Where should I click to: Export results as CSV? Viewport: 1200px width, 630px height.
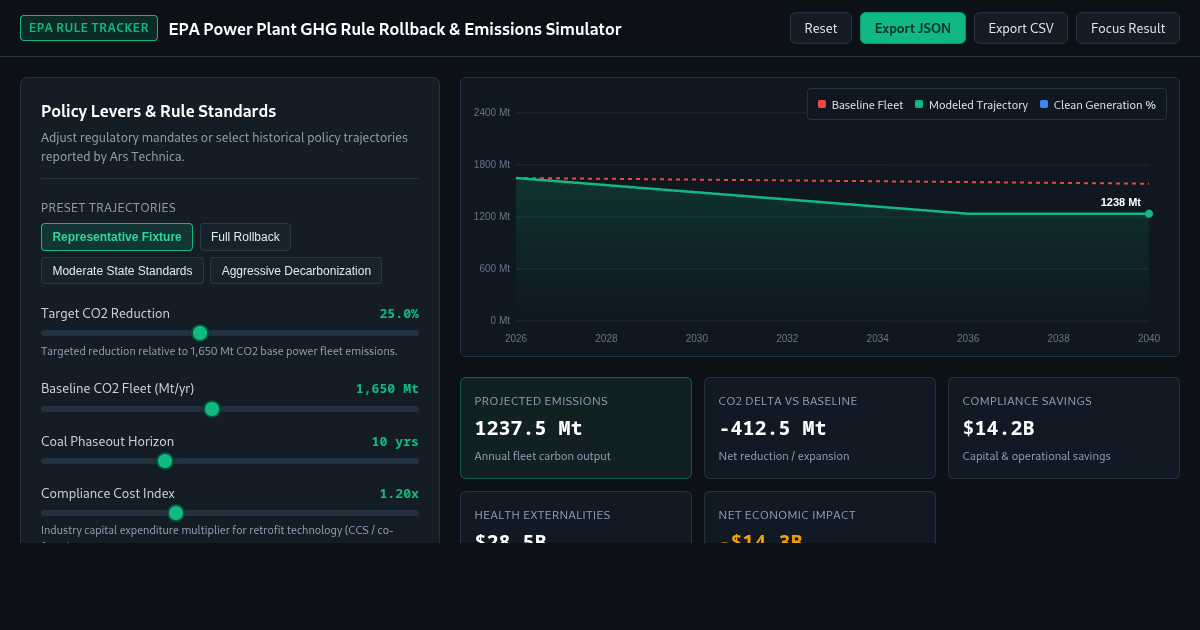pos(1021,28)
